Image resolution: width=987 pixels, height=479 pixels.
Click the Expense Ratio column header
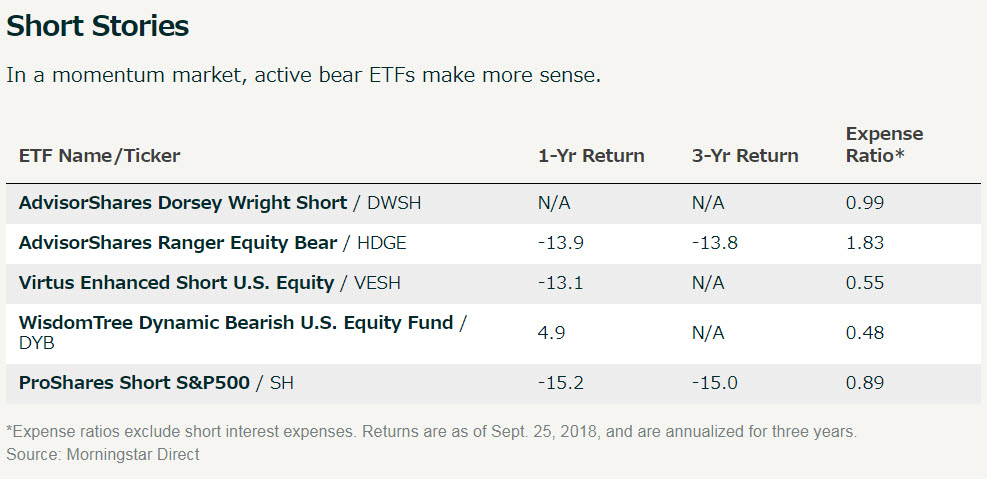884,145
